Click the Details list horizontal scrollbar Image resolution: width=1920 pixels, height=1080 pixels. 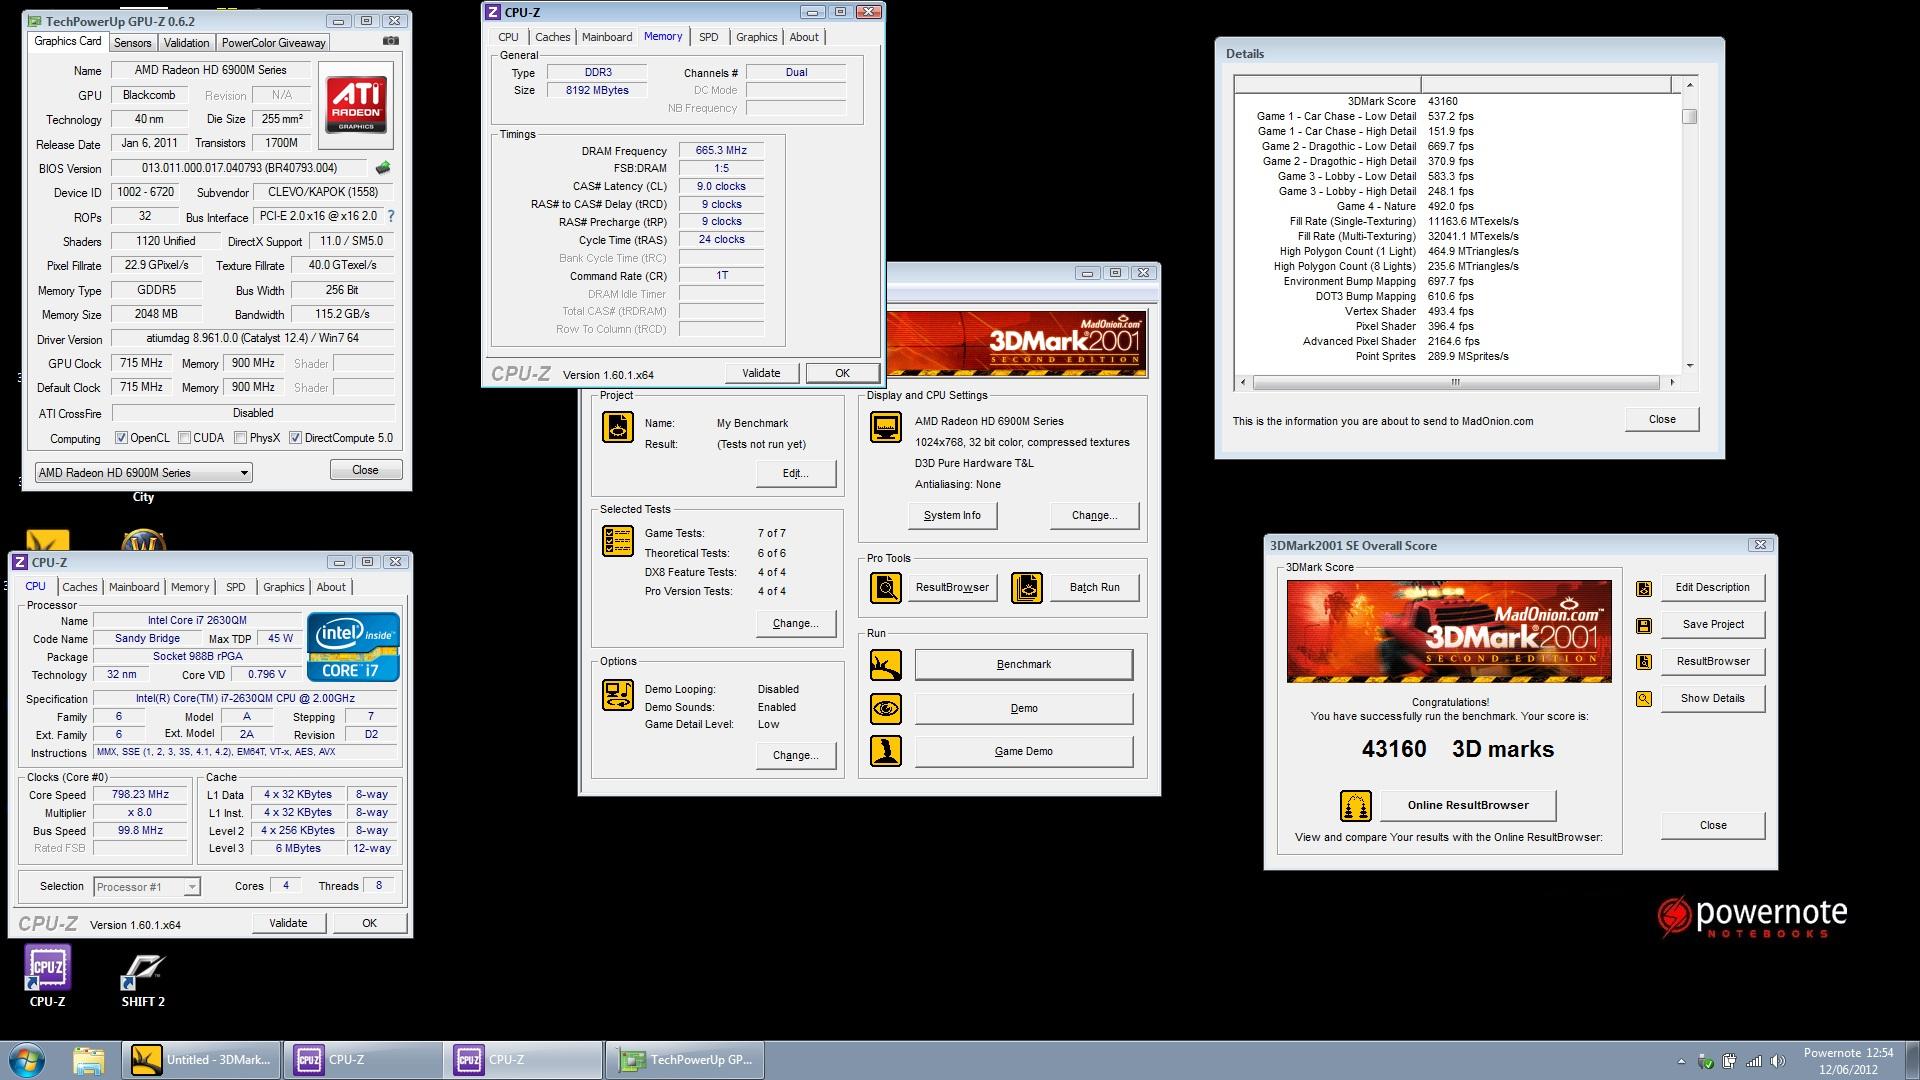pos(1455,382)
